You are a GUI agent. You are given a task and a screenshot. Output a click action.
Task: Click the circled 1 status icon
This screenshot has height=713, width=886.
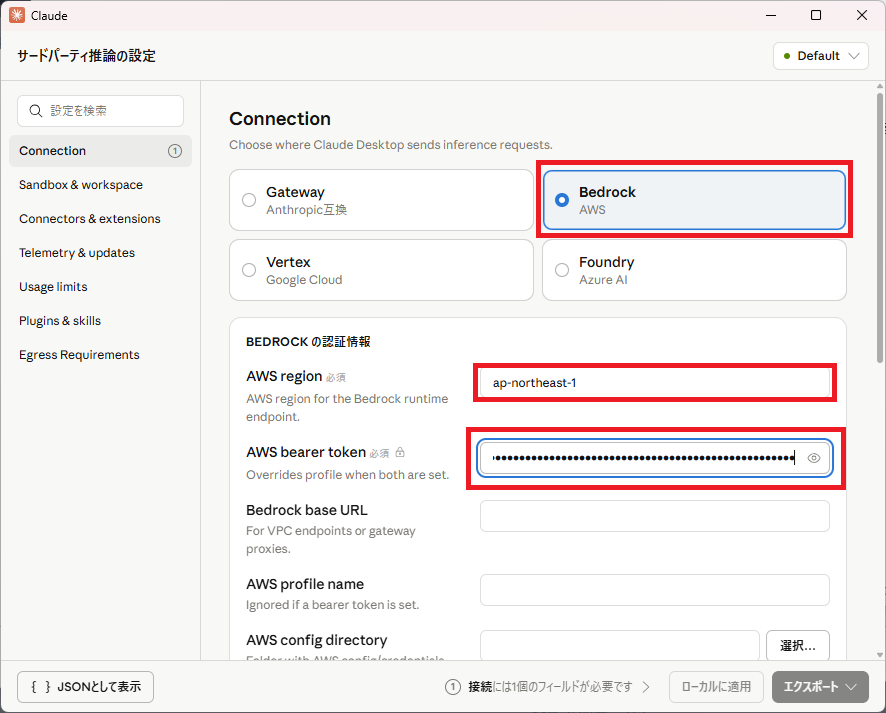453,686
